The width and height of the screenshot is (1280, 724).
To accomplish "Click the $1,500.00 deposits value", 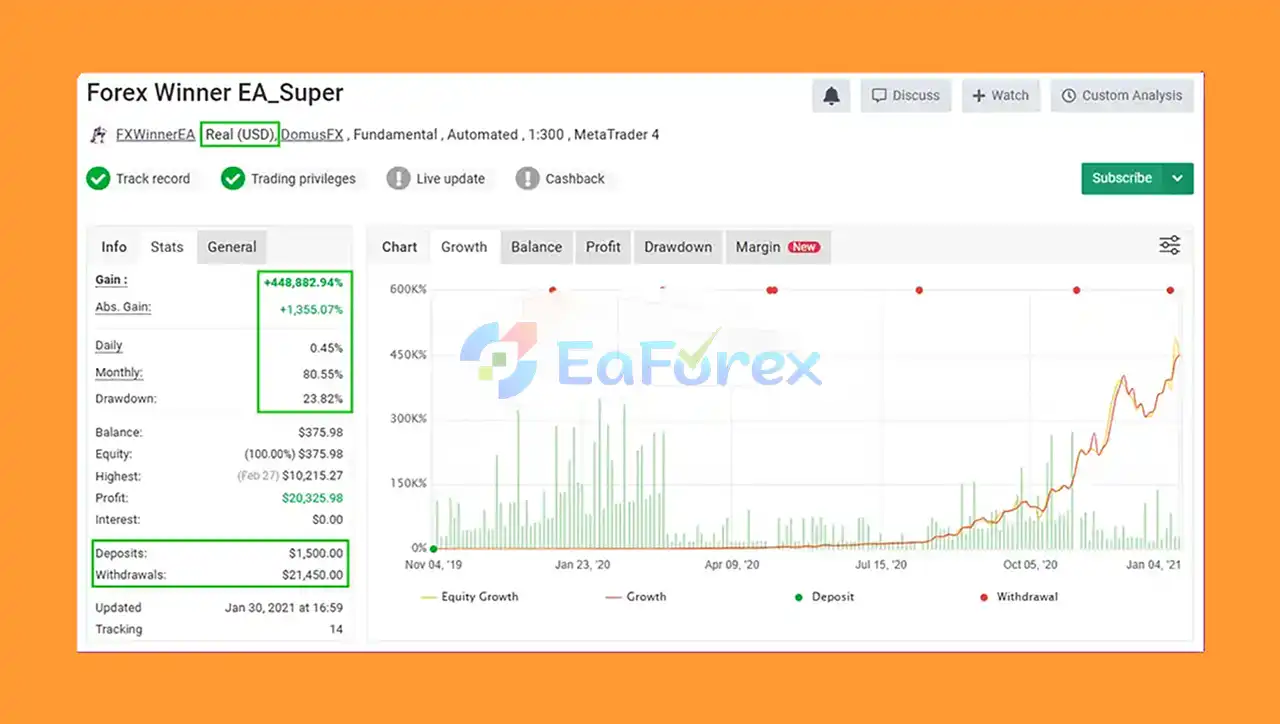I will tap(316, 553).
